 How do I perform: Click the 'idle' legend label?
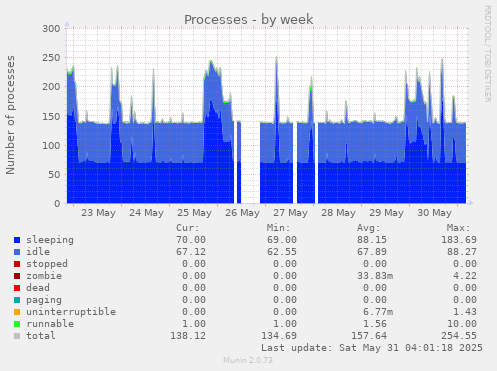click(38, 252)
